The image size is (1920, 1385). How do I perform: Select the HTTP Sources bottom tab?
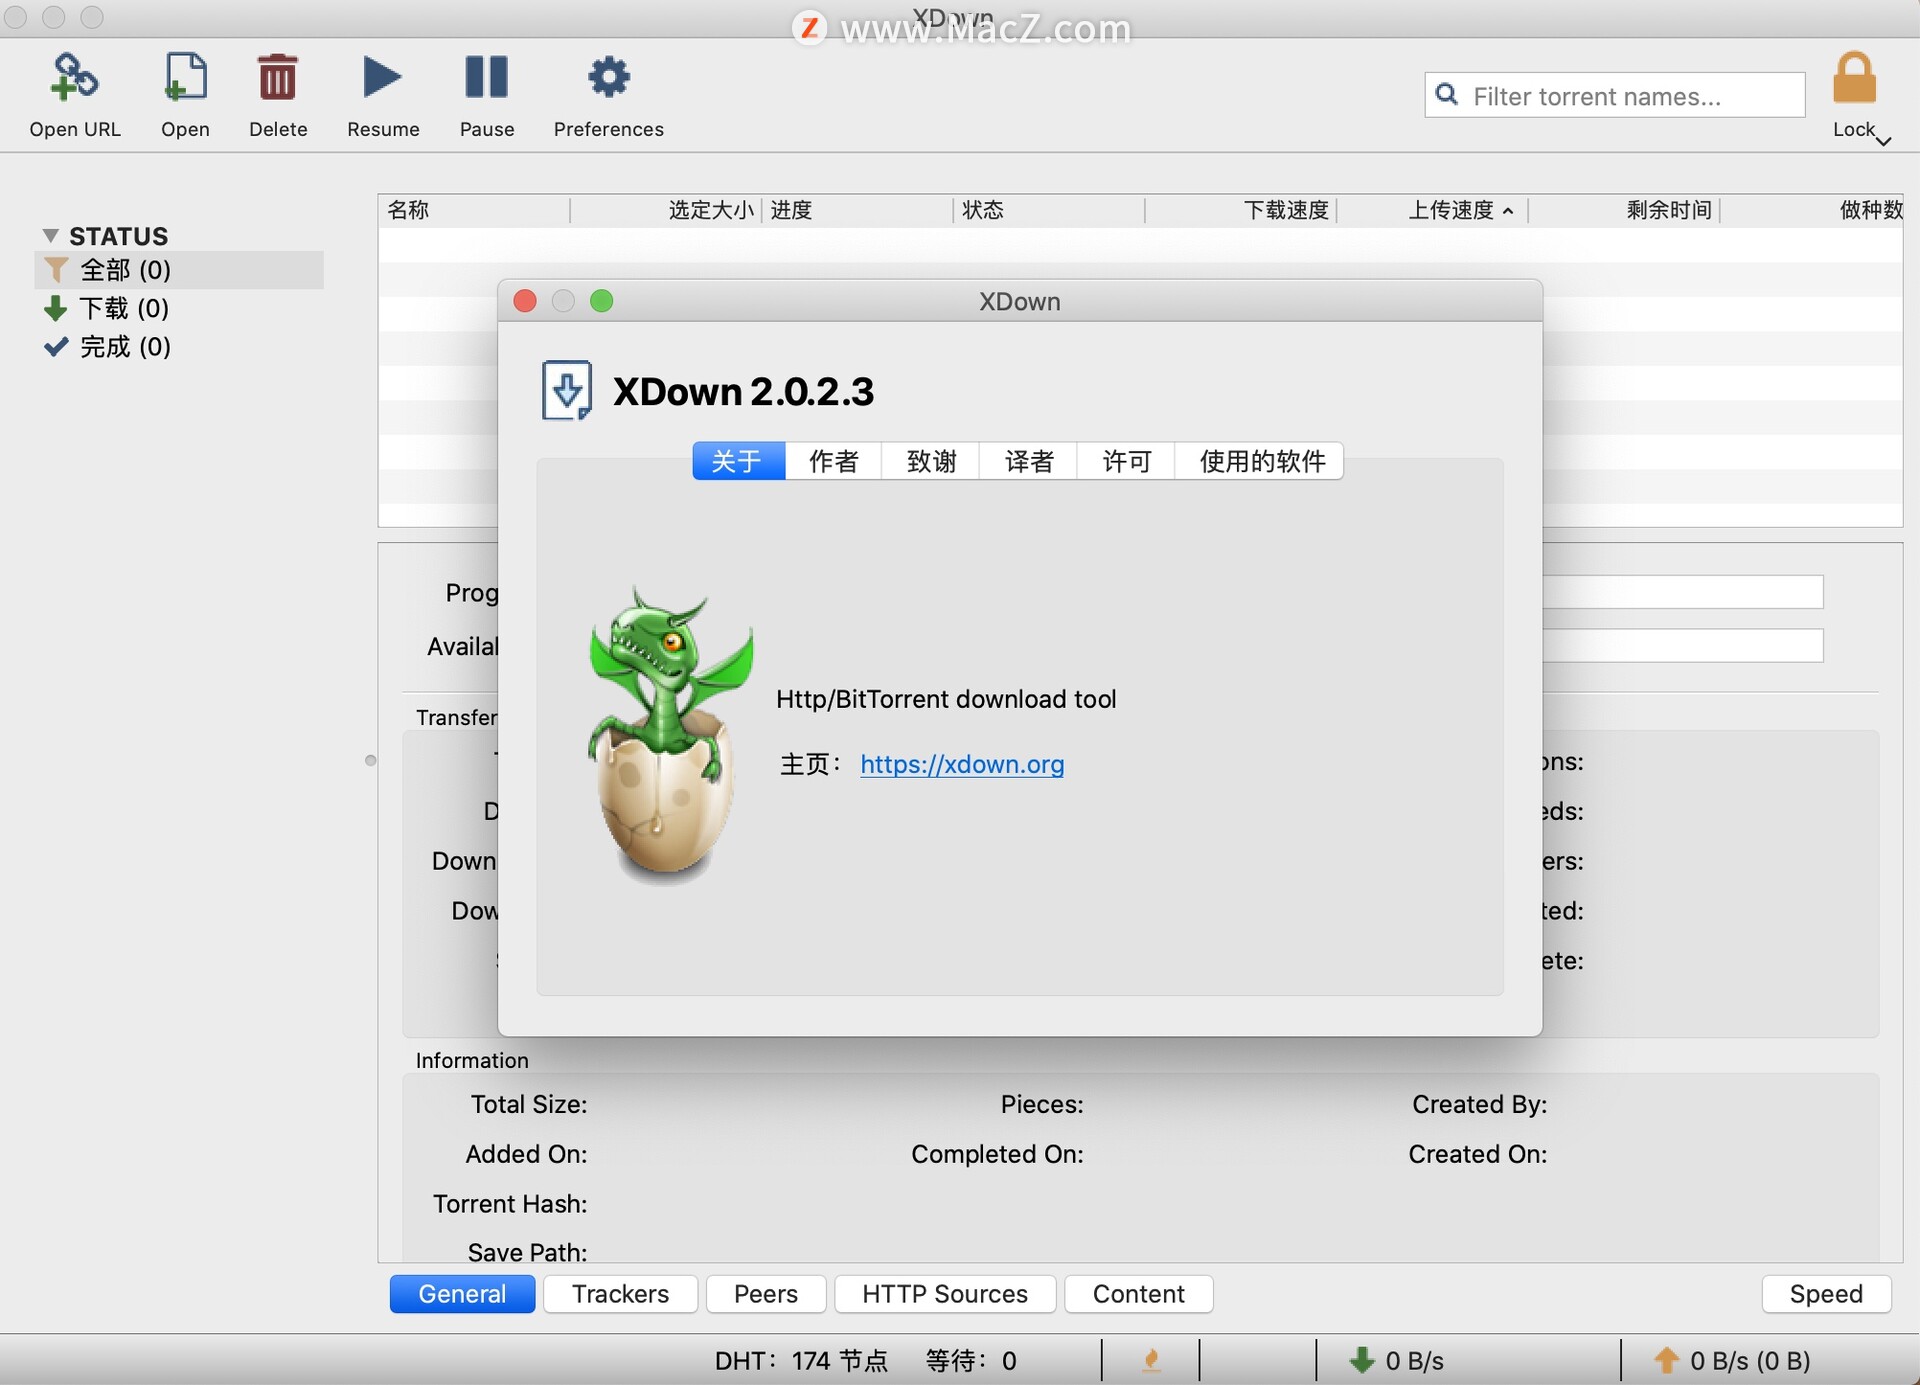point(945,1294)
